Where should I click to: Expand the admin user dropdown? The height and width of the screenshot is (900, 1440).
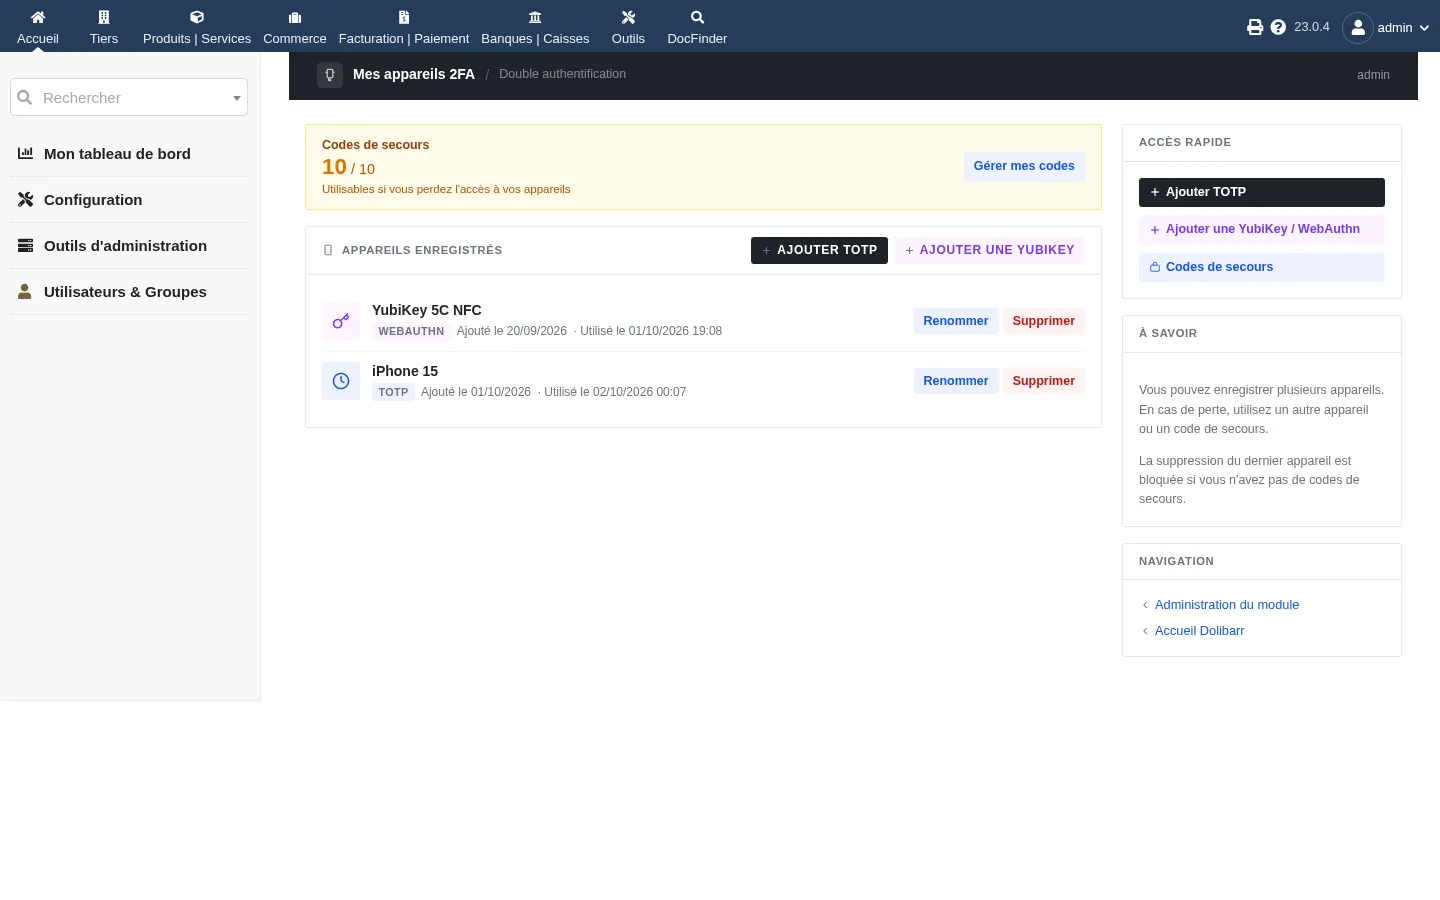coord(1386,27)
